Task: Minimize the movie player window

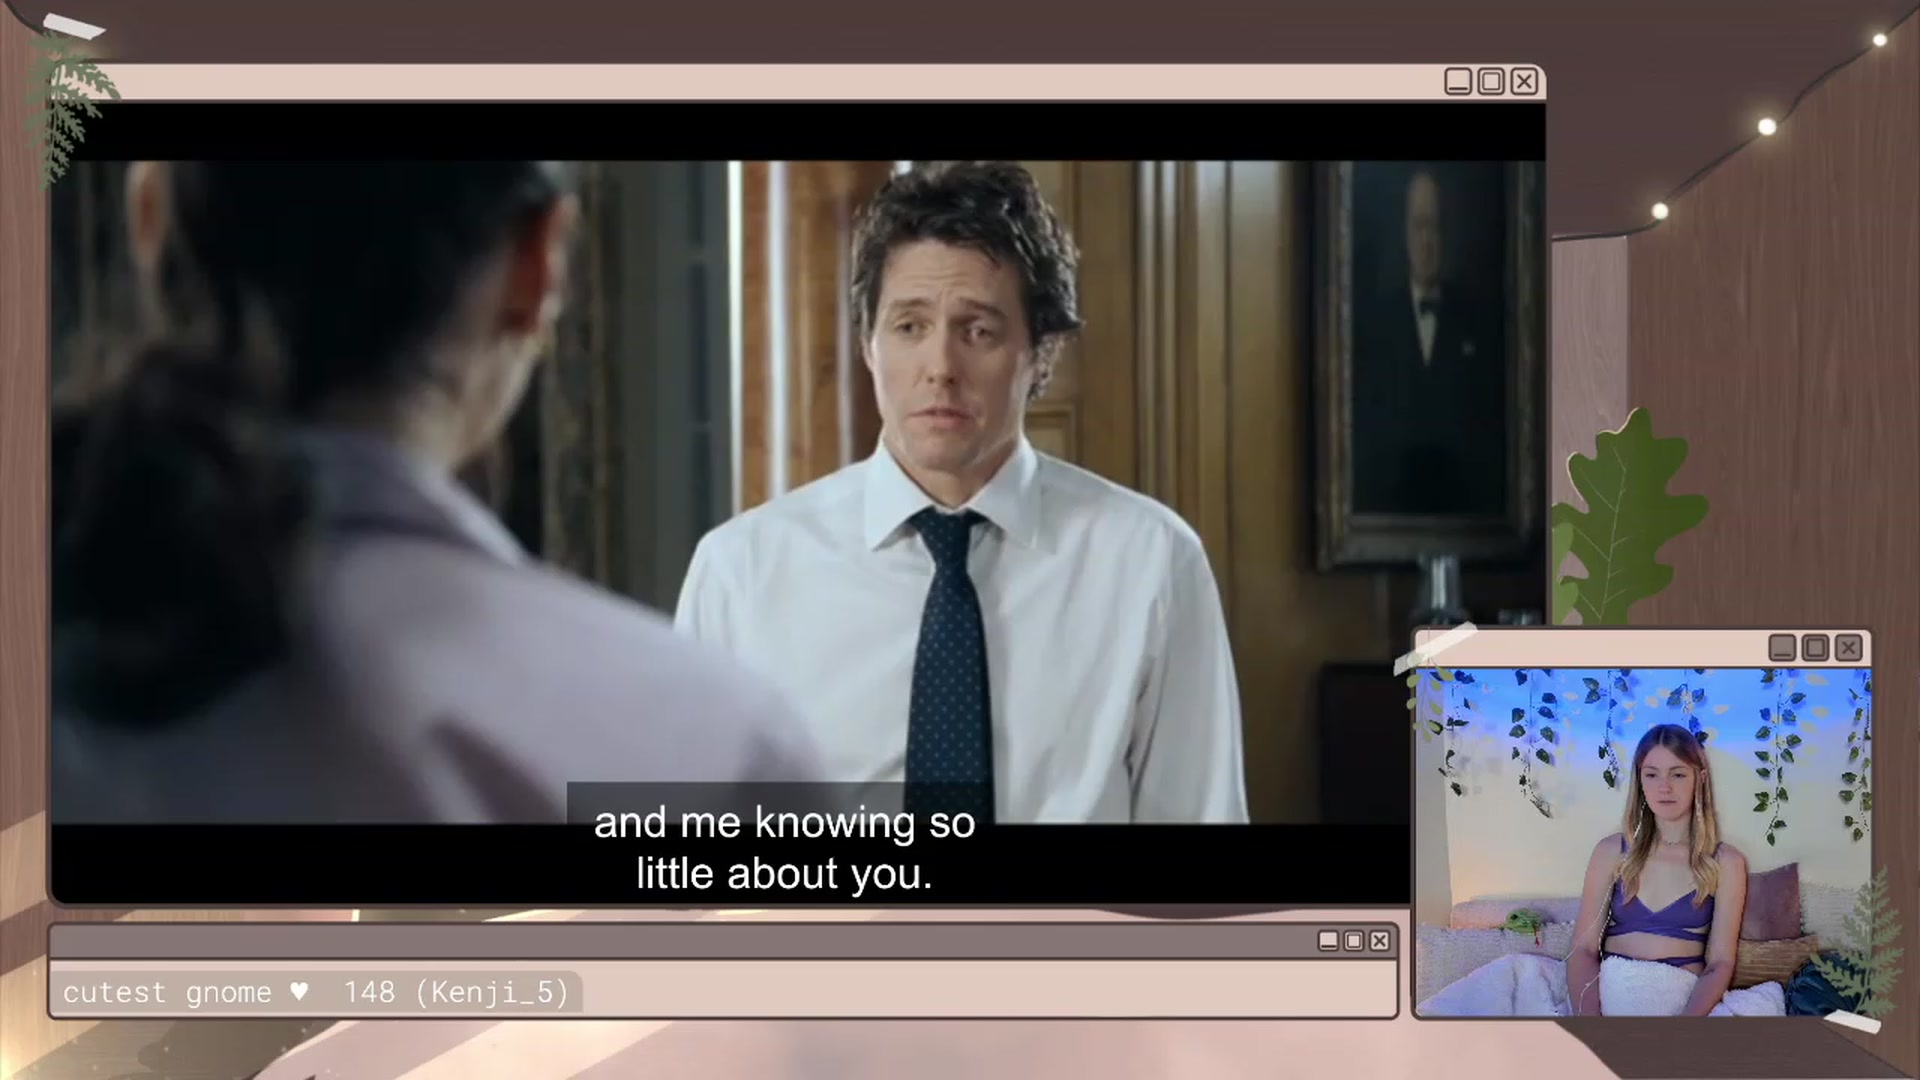Action: (1458, 81)
